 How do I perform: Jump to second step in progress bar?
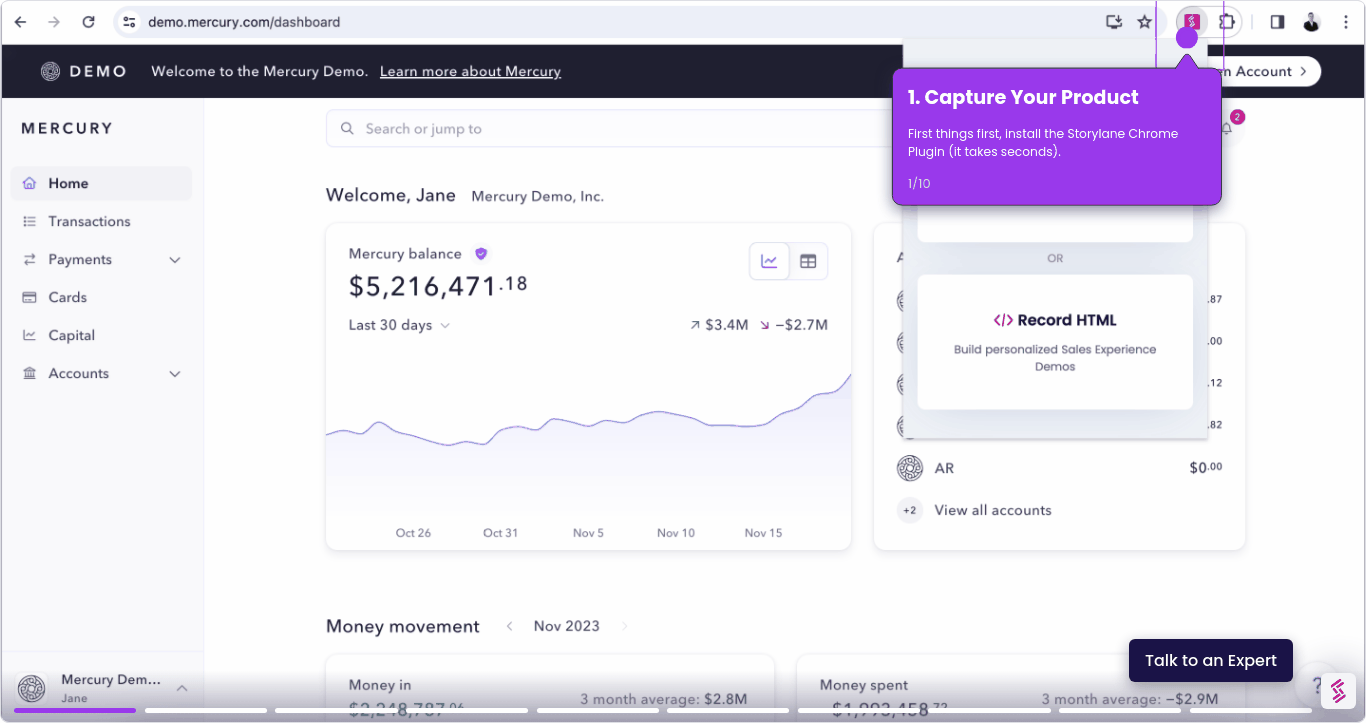pos(205,711)
